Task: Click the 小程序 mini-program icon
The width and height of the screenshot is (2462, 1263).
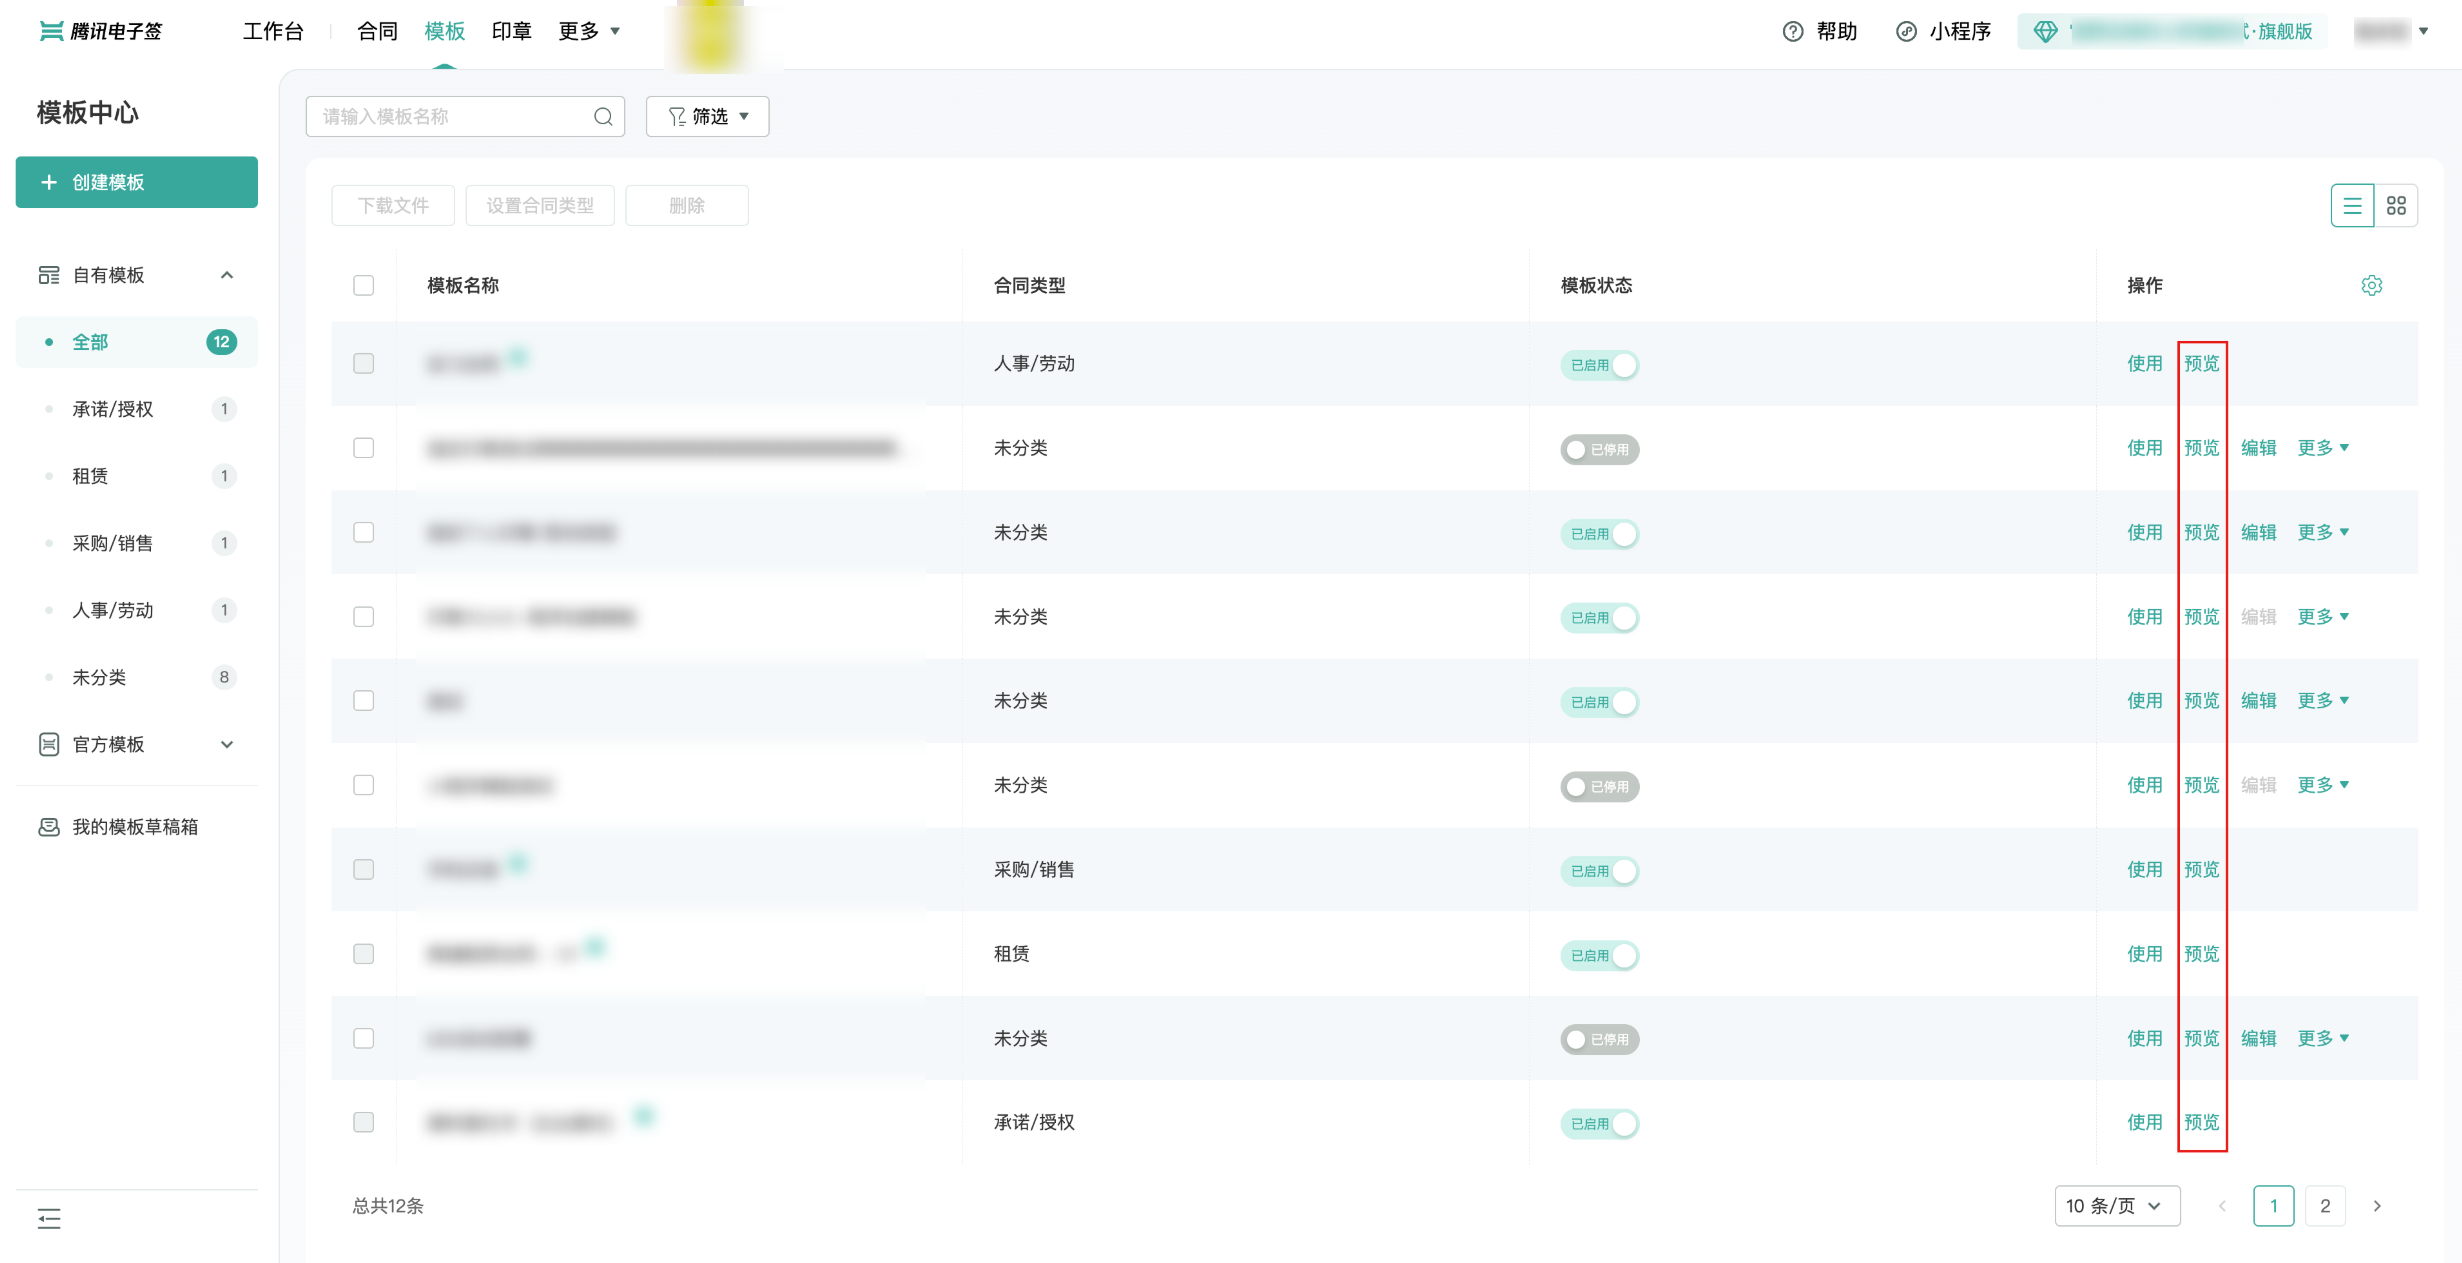Action: tap(1906, 32)
